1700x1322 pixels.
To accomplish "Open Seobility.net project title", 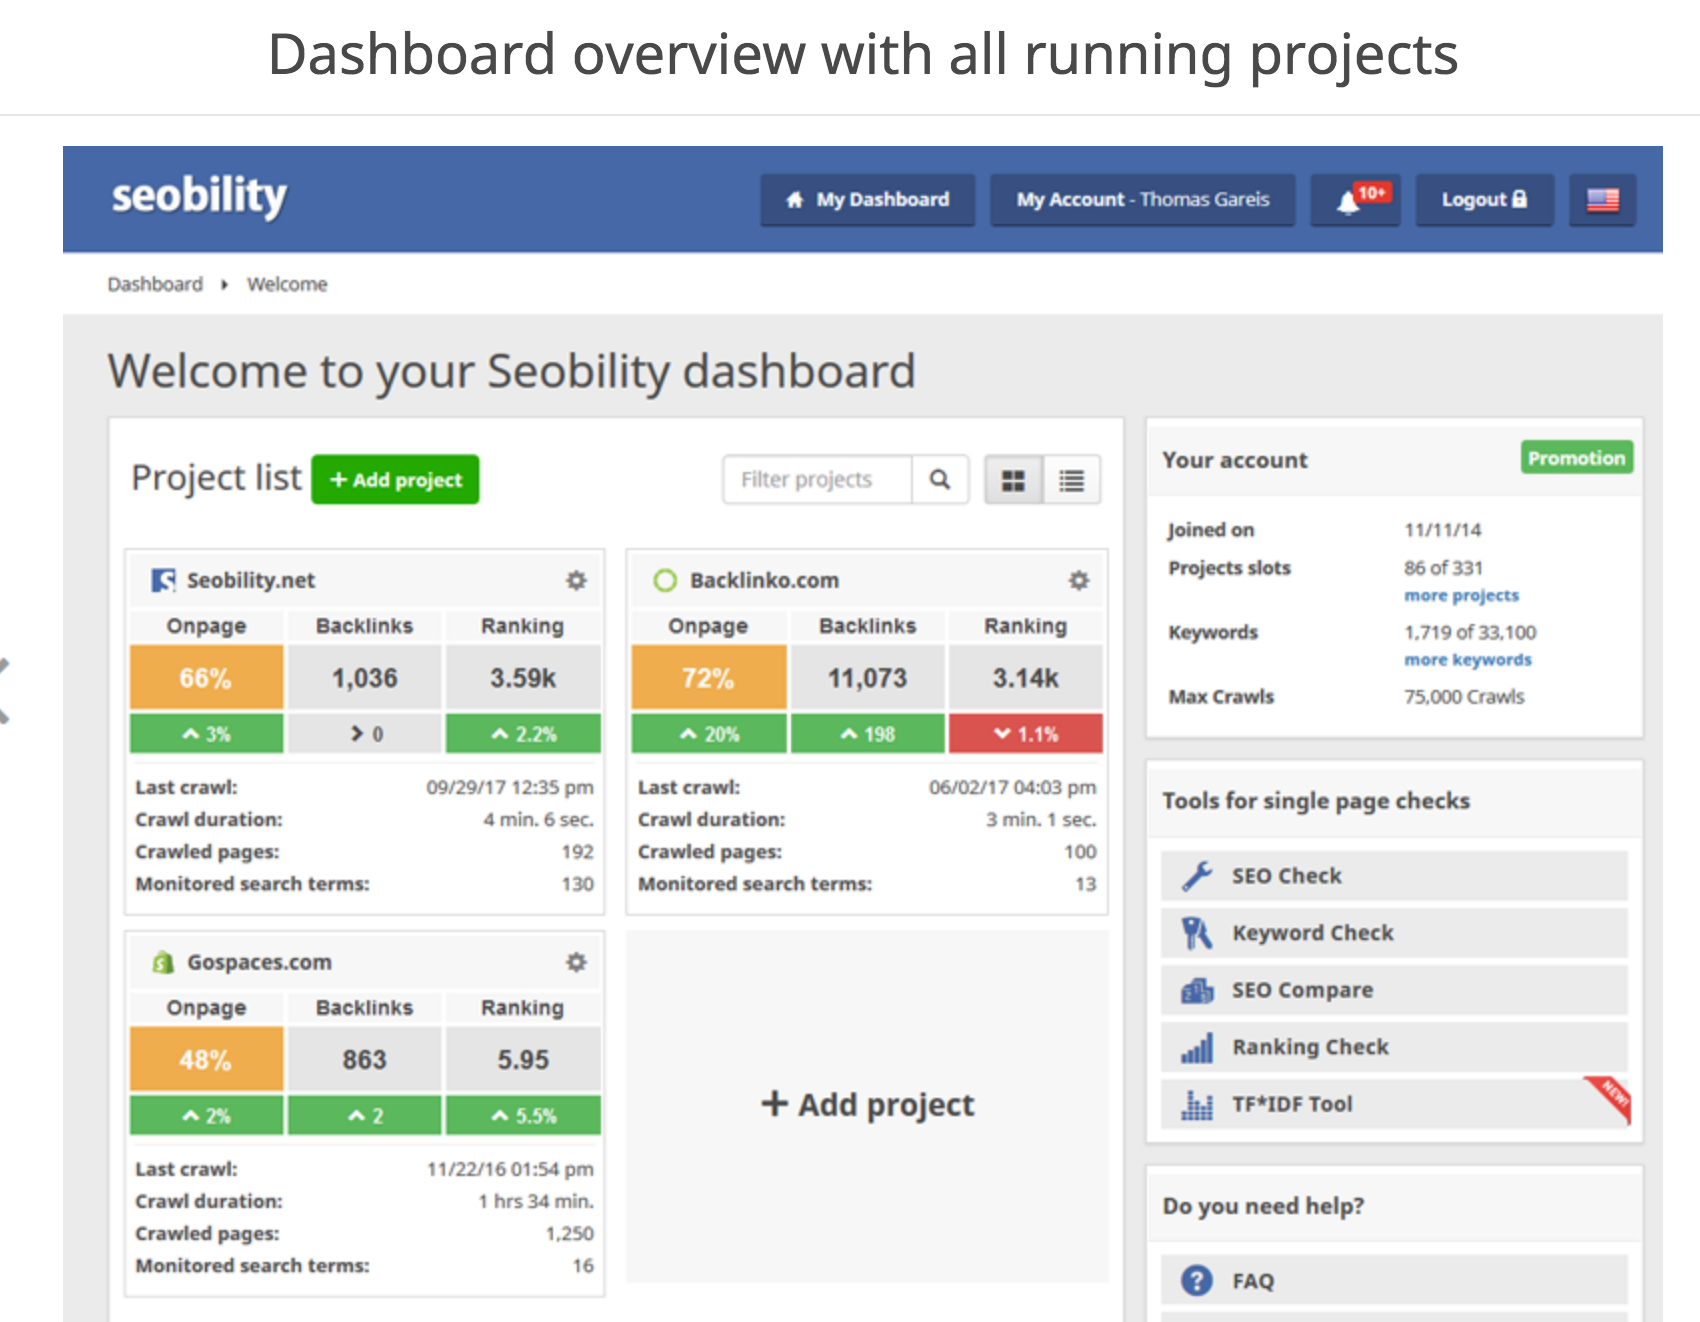I will tap(251, 581).
